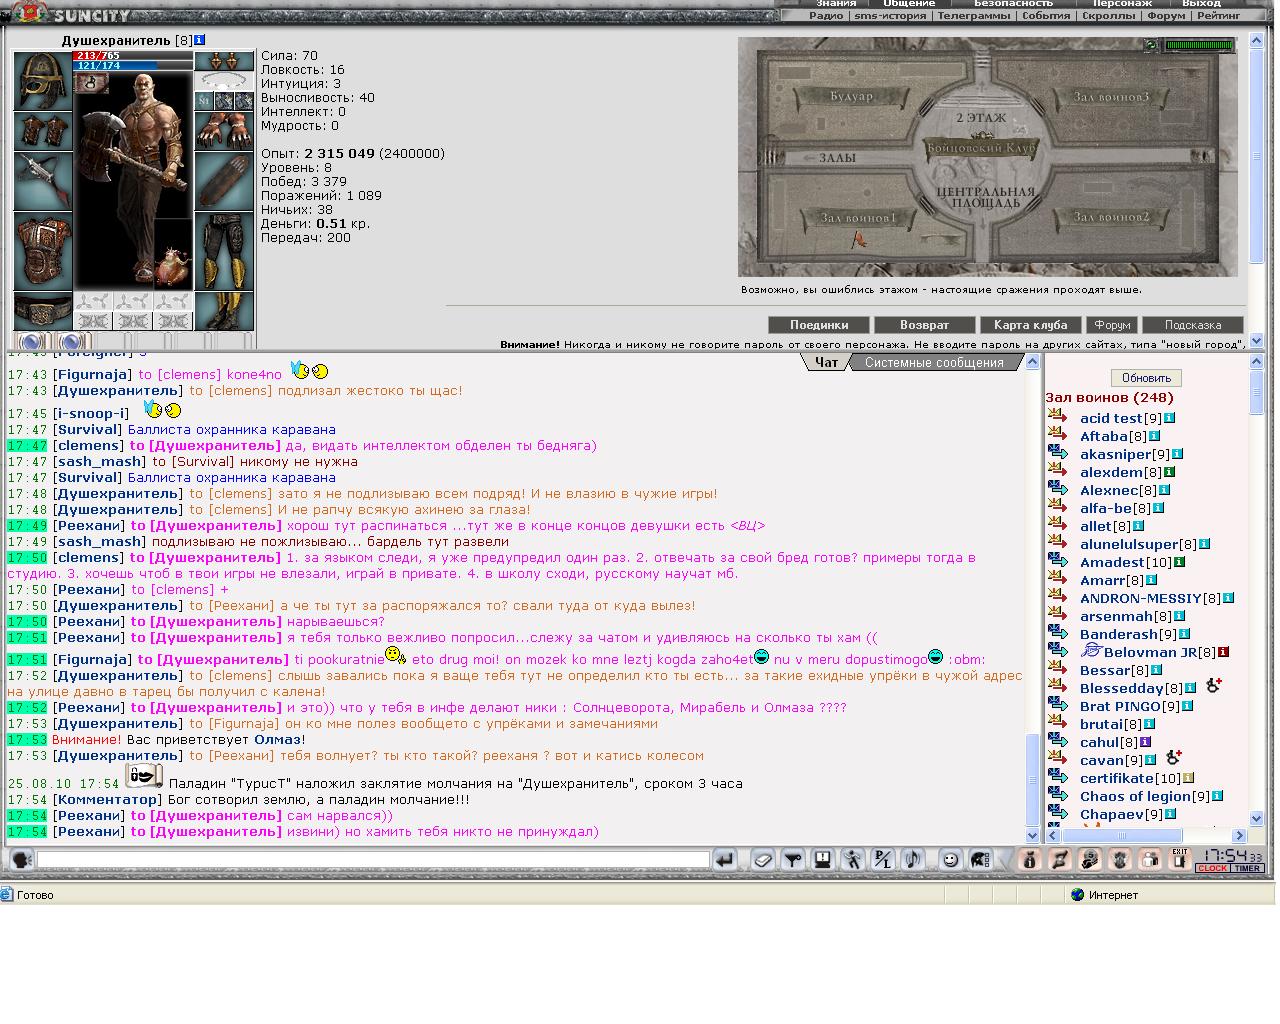
Task: Click the Обновить button in user list
Action: tap(1146, 378)
